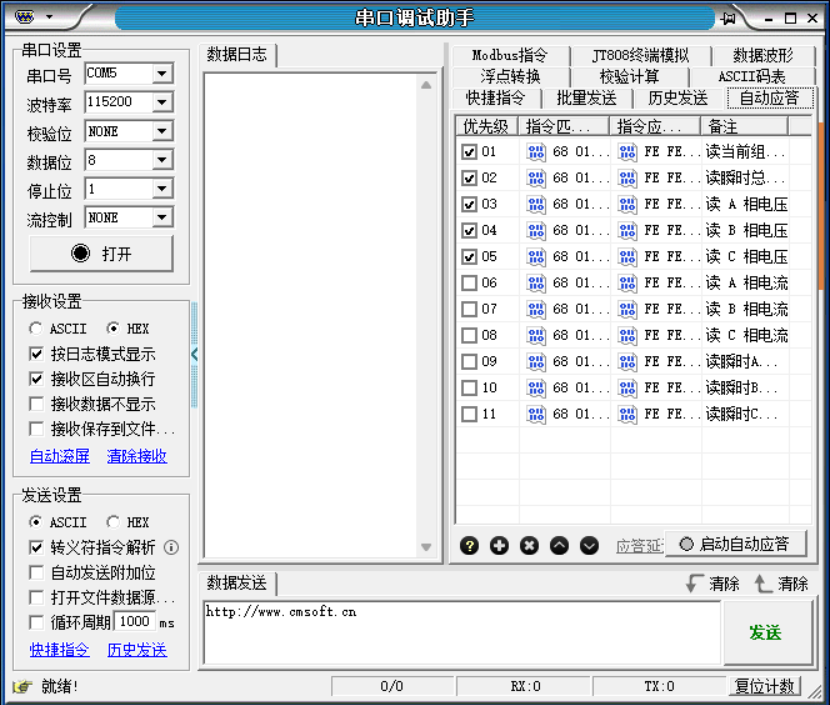Select ASCII radio in receive settings

pyautogui.click(x=35, y=329)
